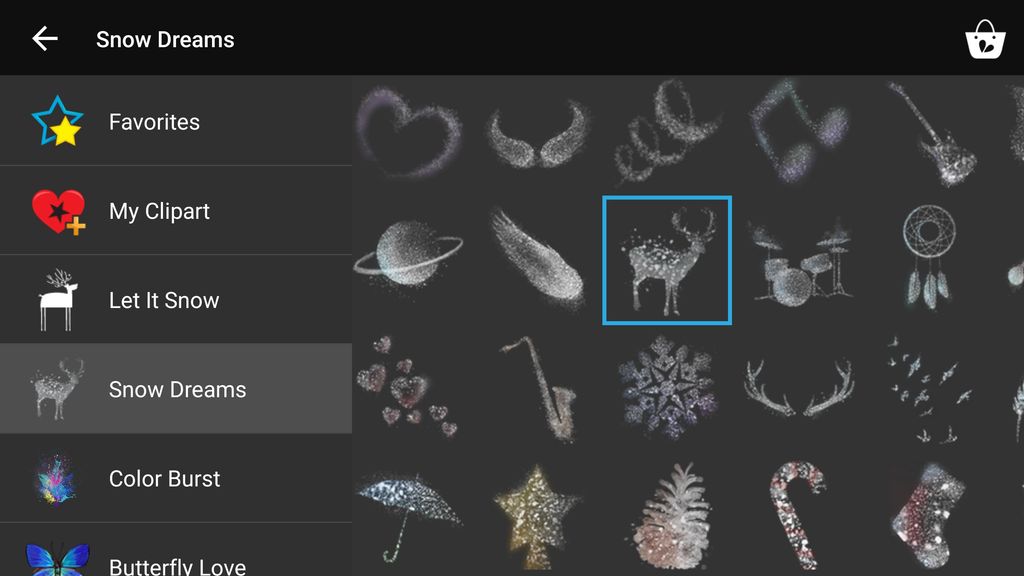1024x576 pixels.
Task: Open the Favorites category
Action: (x=176, y=121)
